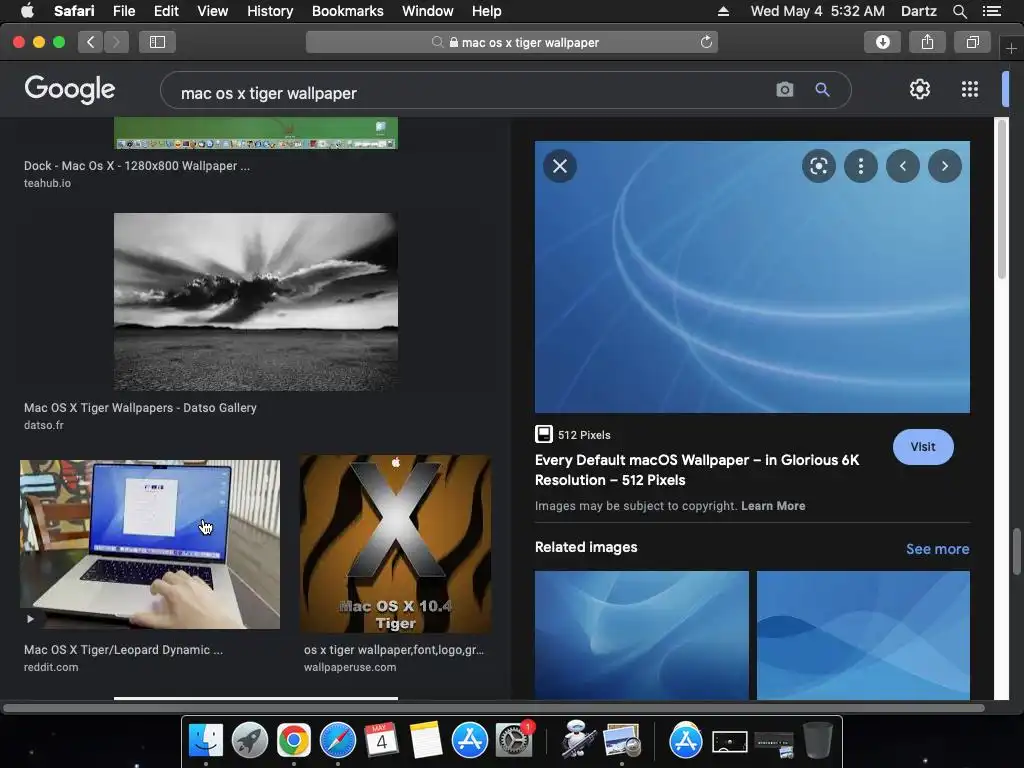Click the Share button in Safari toolbar
The height and width of the screenshot is (768, 1024).
click(x=927, y=42)
